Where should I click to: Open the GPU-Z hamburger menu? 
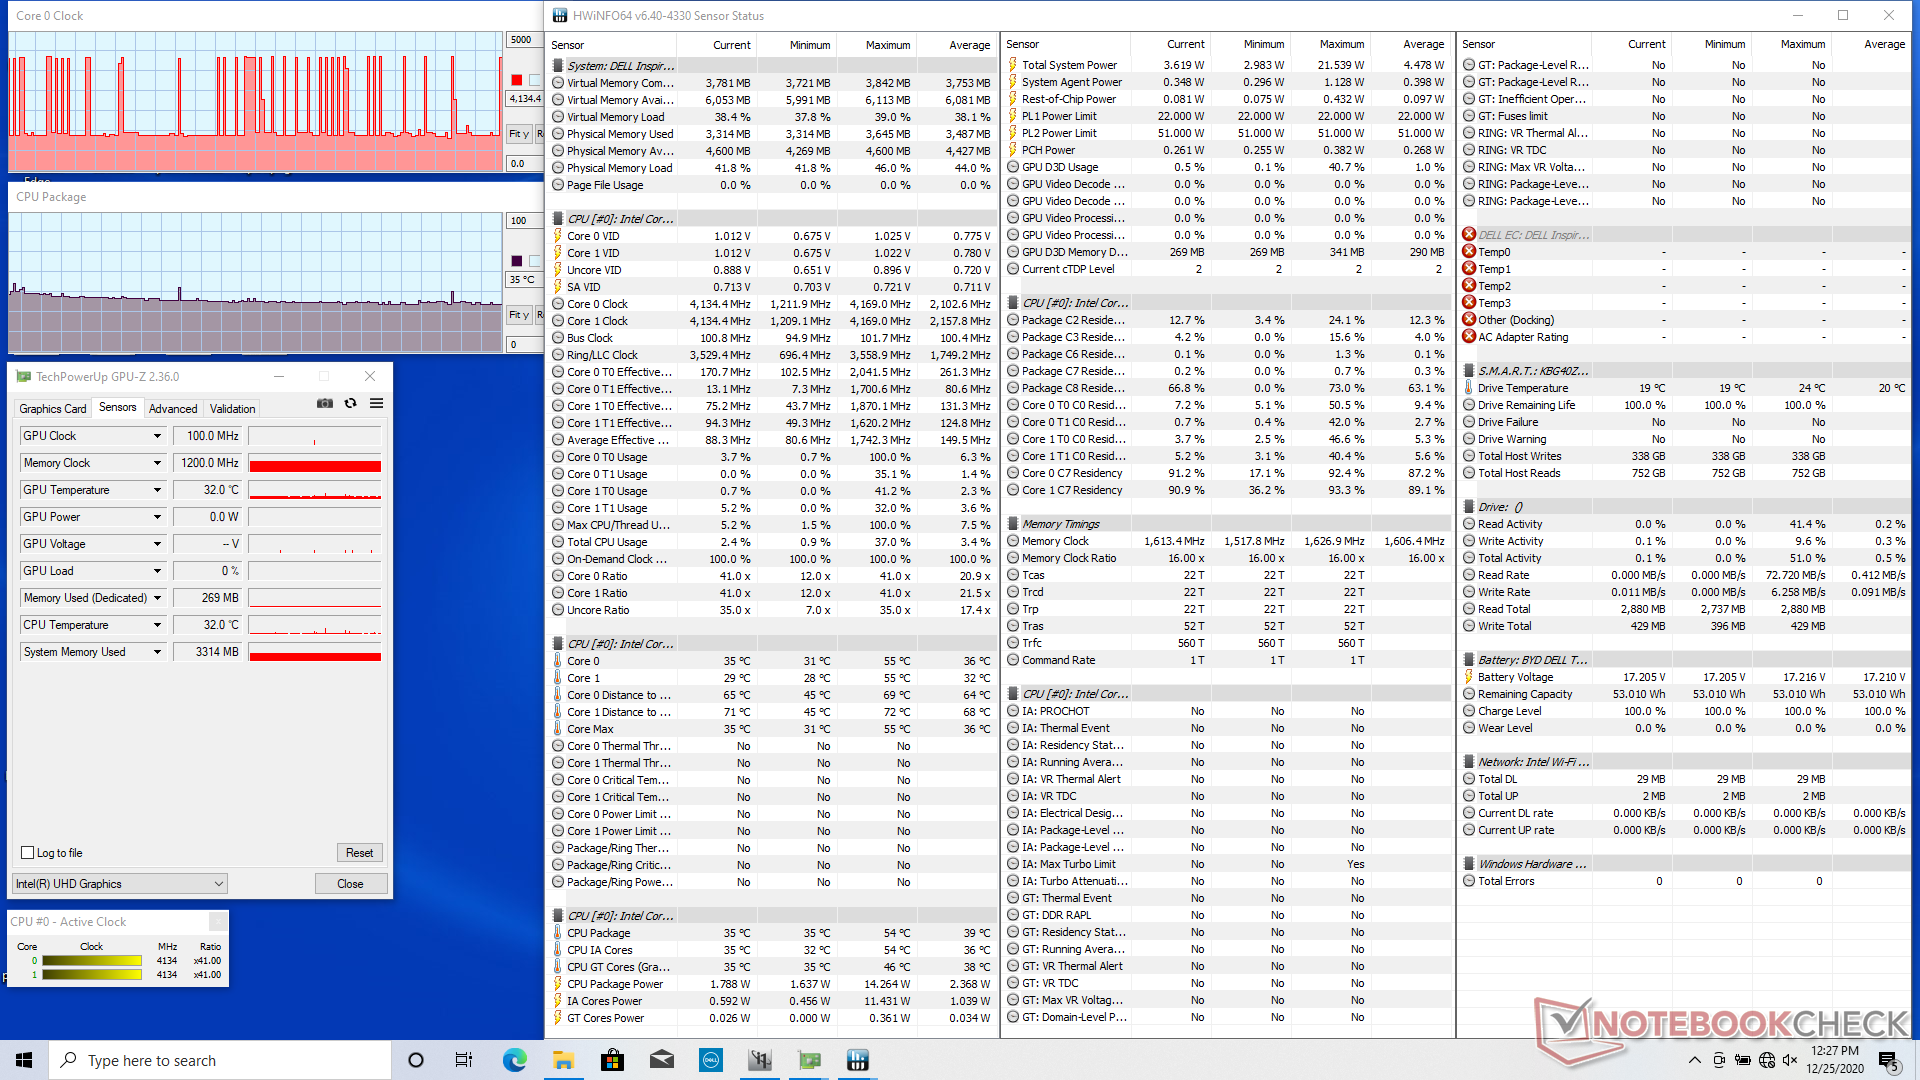(376, 403)
